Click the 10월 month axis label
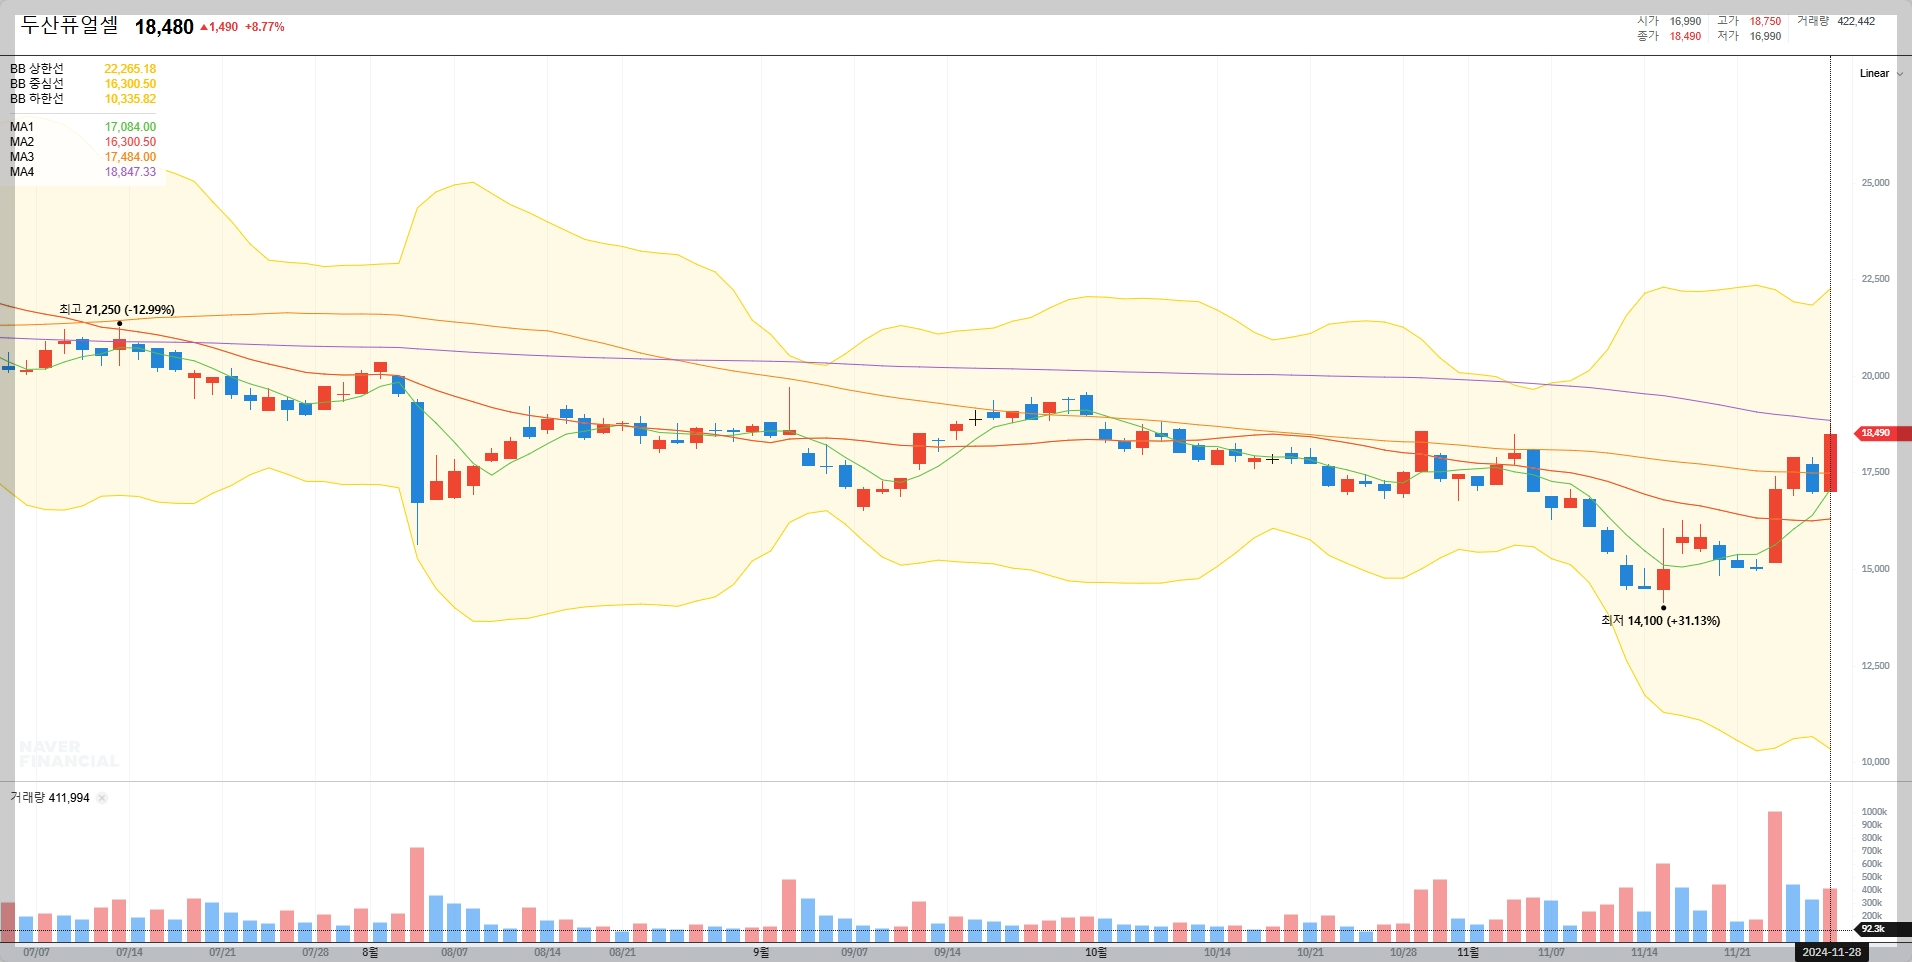Viewport: 1912px width, 962px height. click(x=1096, y=953)
